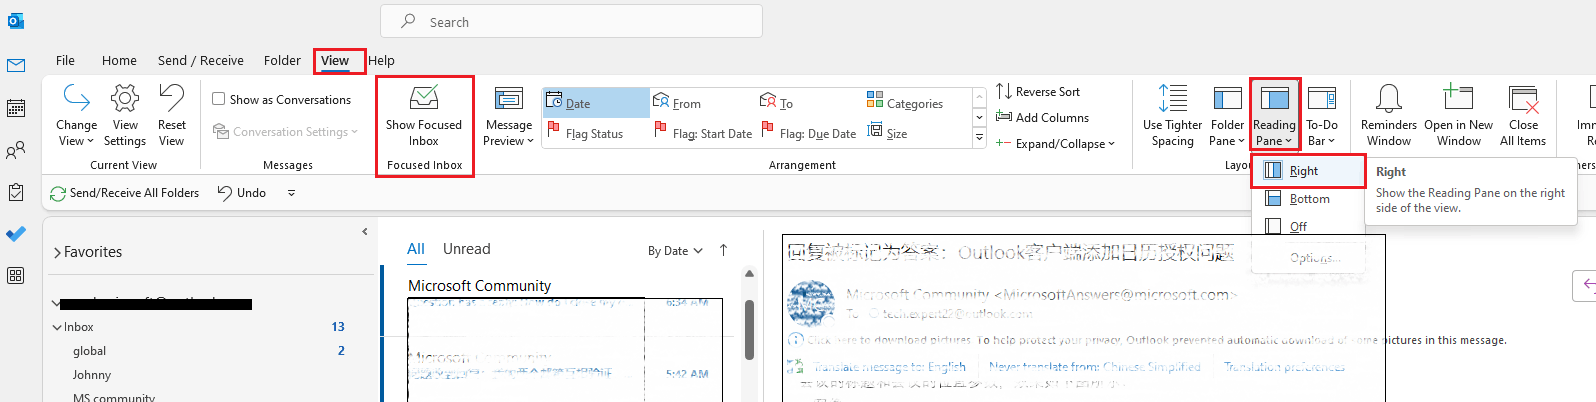
Task: Collapse the Inbox folder tree
Action: tap(57, 327)
